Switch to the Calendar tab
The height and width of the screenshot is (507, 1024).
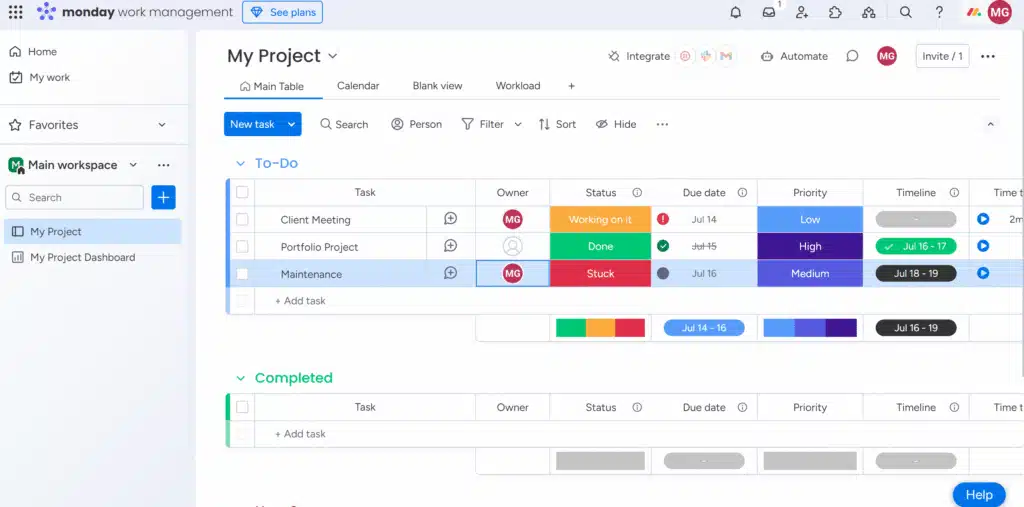click(x=358, y=86)
